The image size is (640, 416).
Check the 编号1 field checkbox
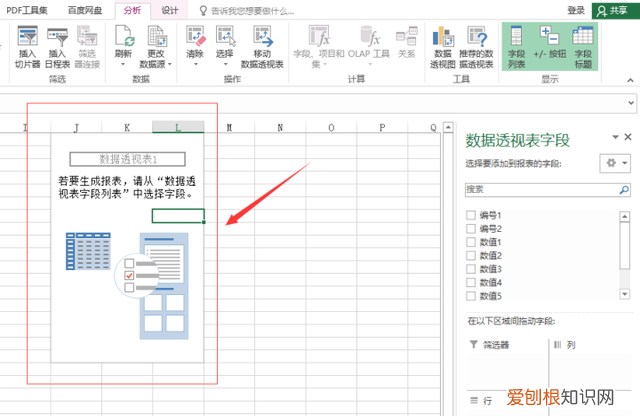(x=472, y=216)
